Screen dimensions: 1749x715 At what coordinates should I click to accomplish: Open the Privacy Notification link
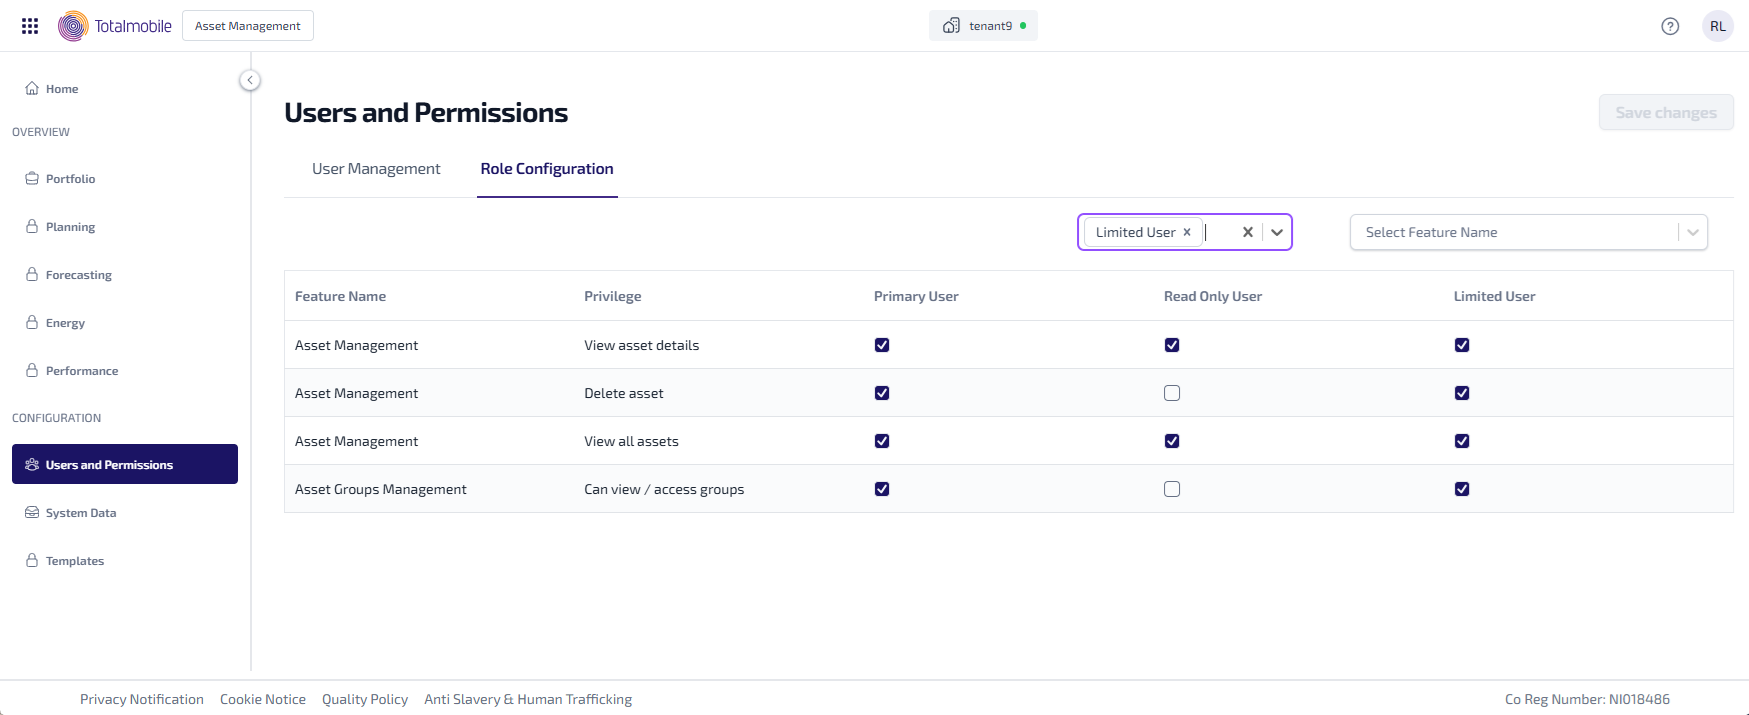click(142, 699)
